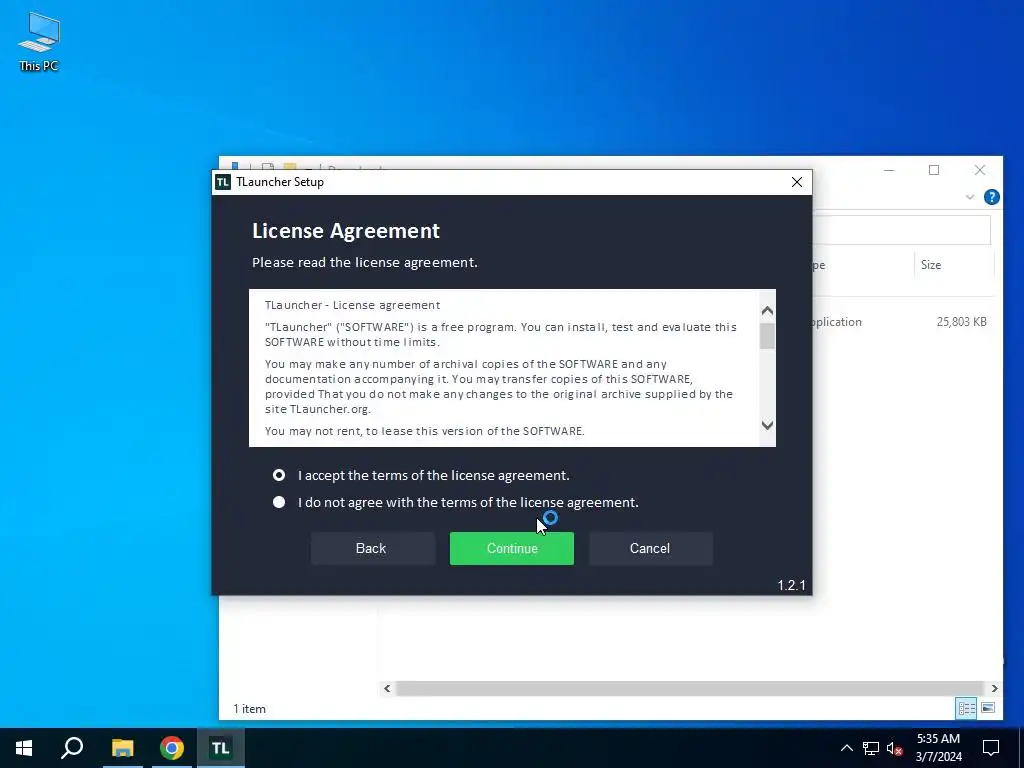Select the 25,803 KB file size cell

(x=961, y=321)
